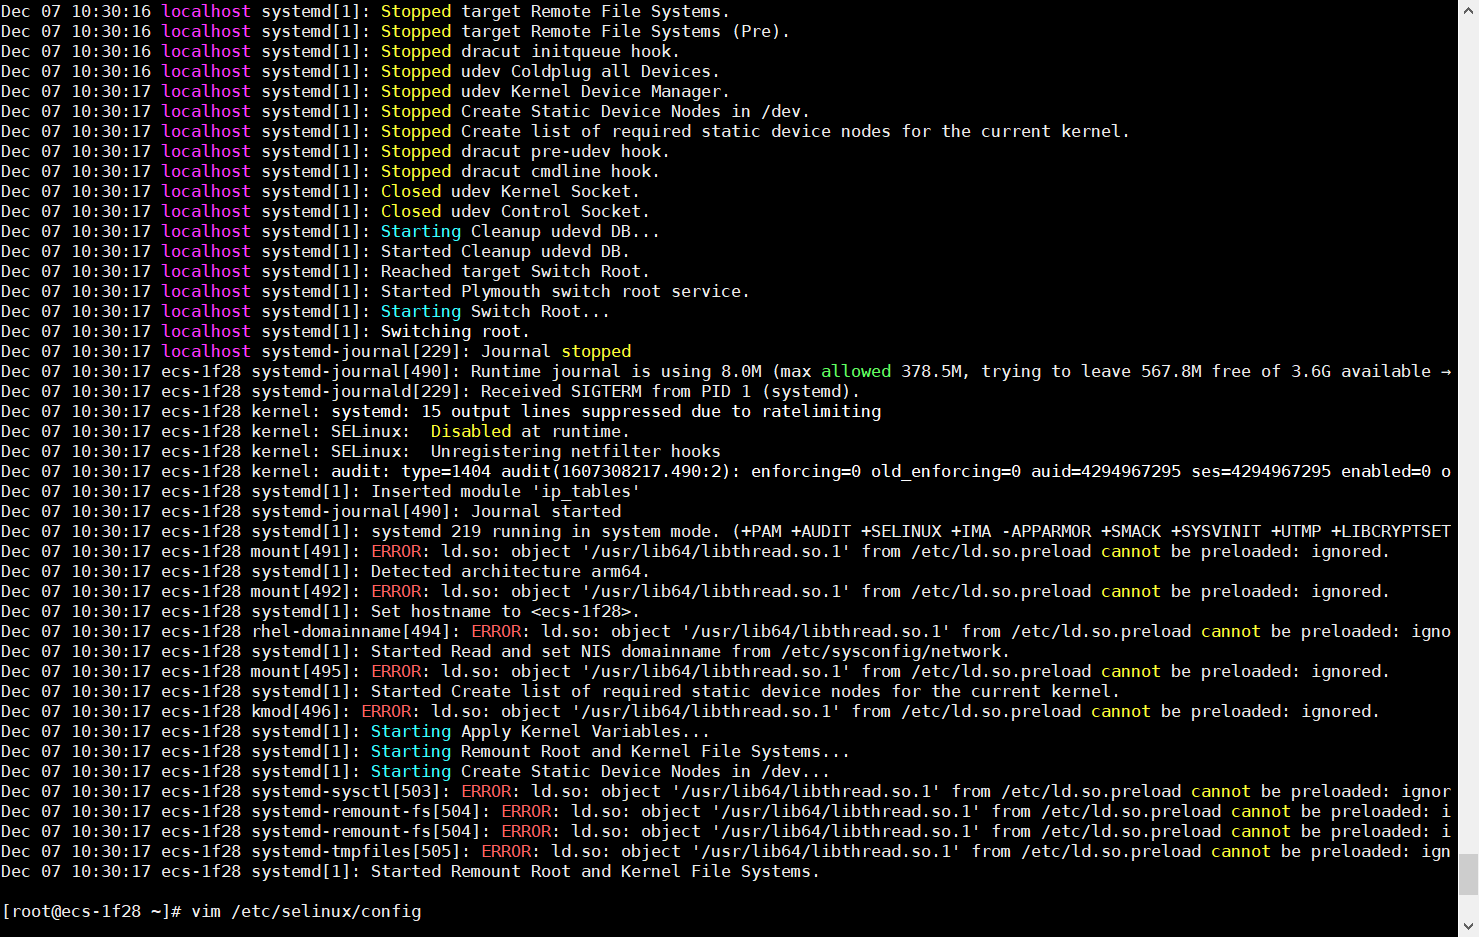The image size is (1479, 937).
Task: Select the 'Journal started' systemd-journal[490] line
Action: point(311,511)
